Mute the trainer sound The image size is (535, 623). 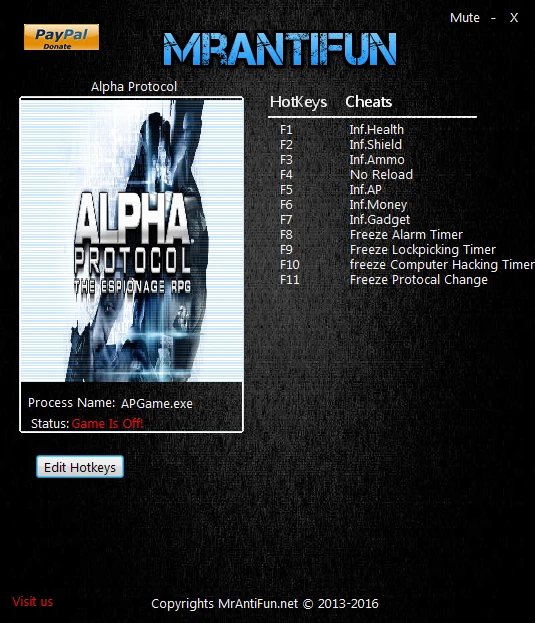464,18
